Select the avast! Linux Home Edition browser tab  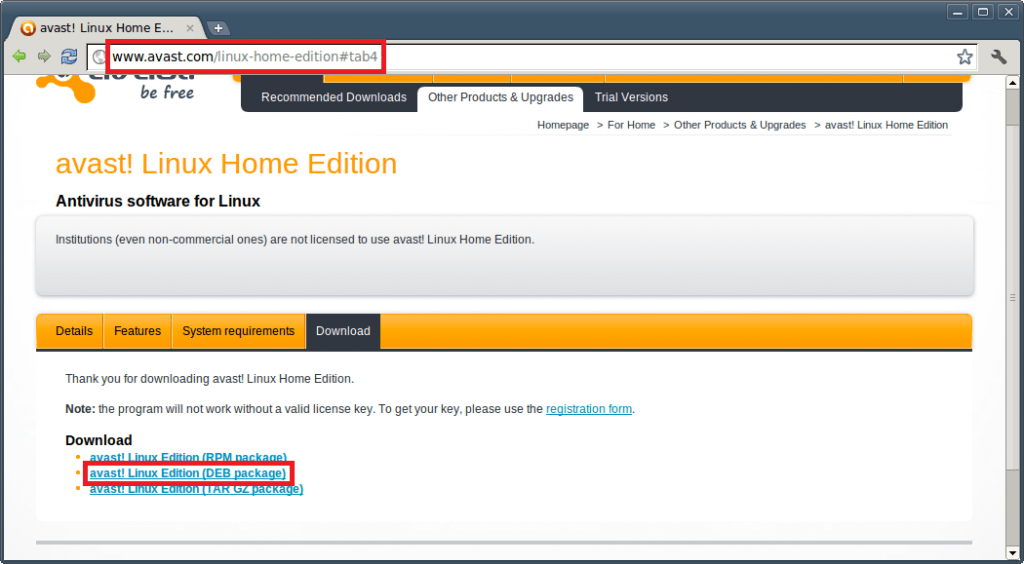click(x=107, y=28)
